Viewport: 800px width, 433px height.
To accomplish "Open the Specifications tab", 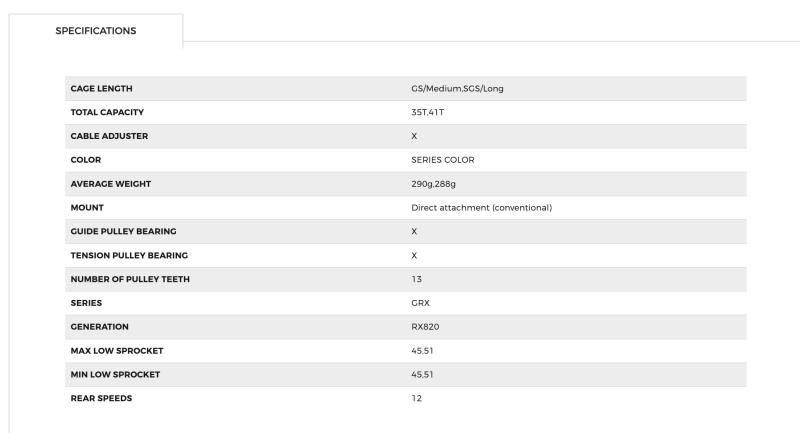I will [96, 30].
